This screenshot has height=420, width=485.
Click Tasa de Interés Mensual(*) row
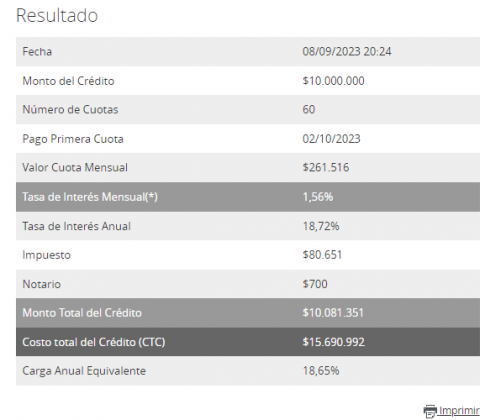248,197
